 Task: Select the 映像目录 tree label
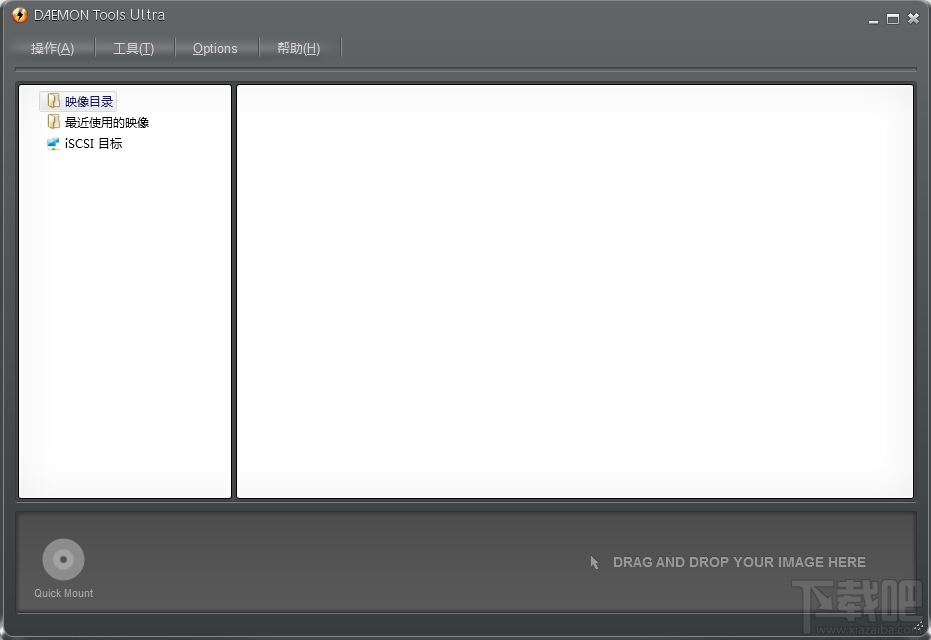coord(89,102)
